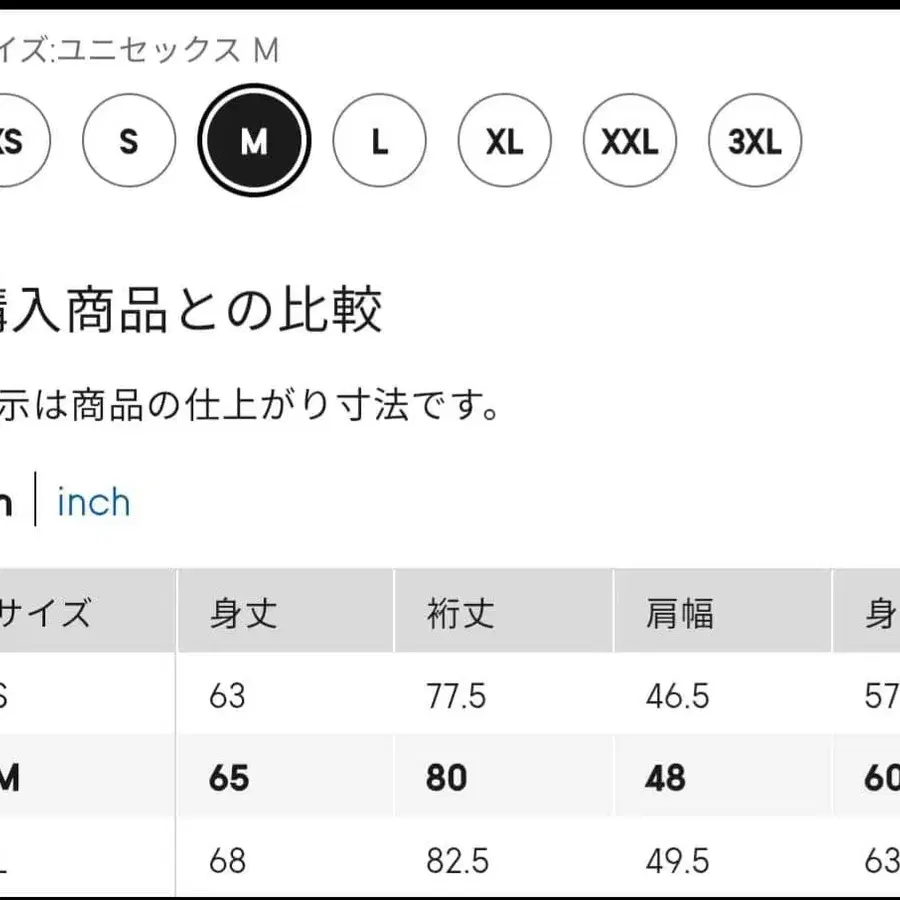Click the 80 sleeve length cell
900x900 pixels.
[x=446, y=778]
